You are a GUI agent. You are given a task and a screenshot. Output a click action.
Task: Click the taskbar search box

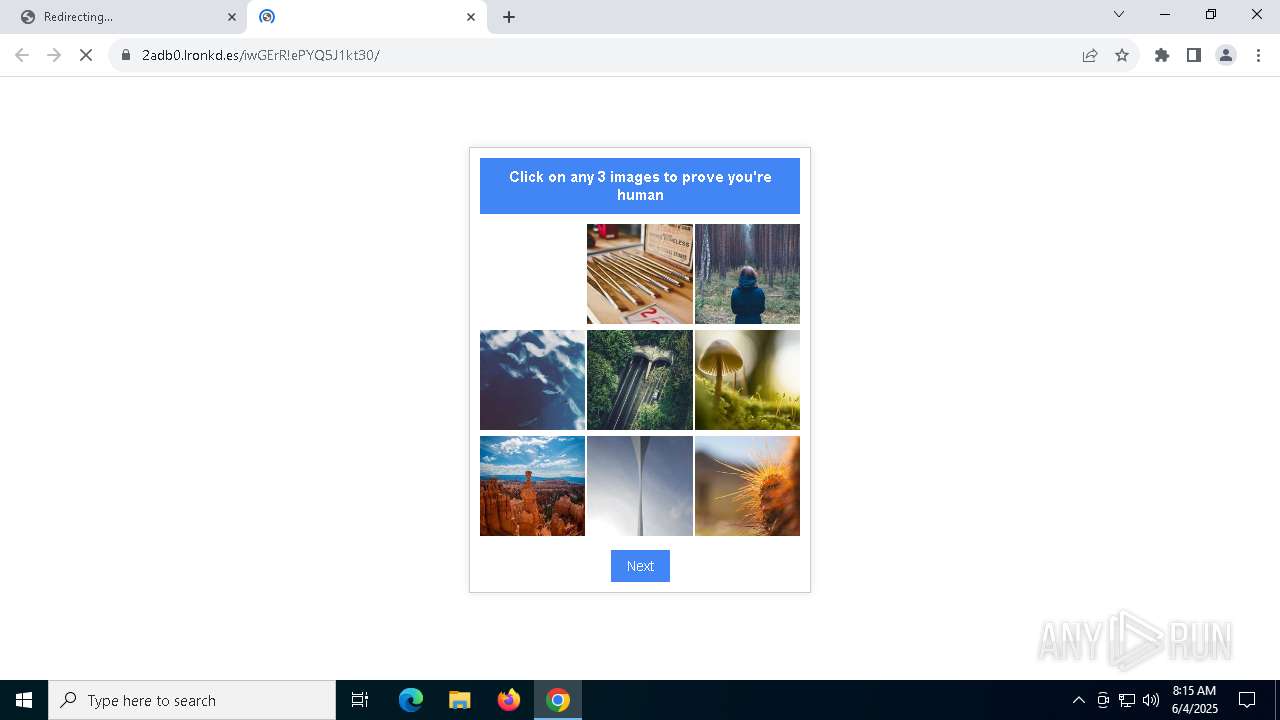[192, 700]
